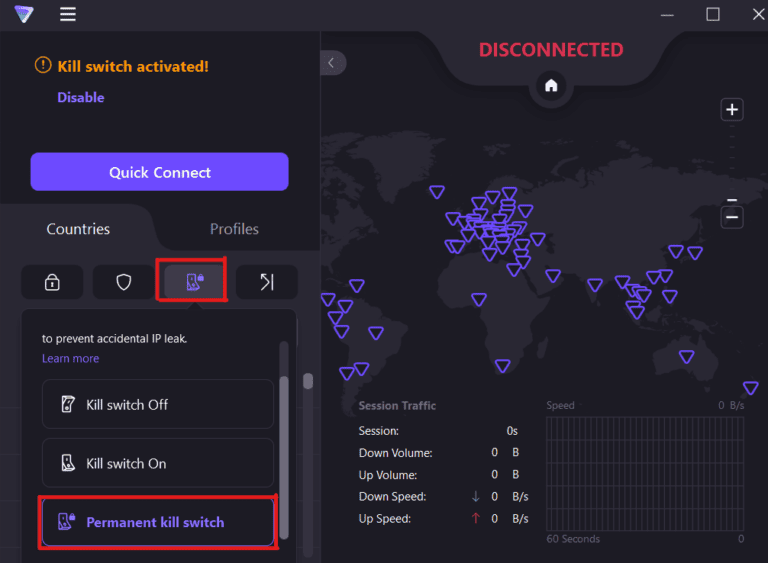Enable Permanent kill switch option
Image resolution: width=768 pixels, height=563 pixels.
coord(157,522)
